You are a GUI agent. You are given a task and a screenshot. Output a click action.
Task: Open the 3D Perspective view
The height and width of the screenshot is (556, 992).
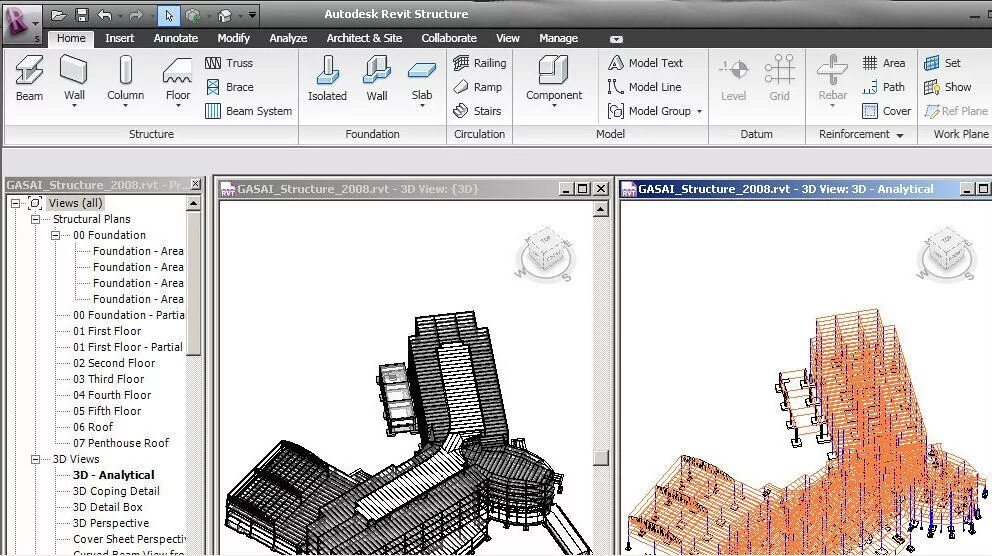pos(111,523)
